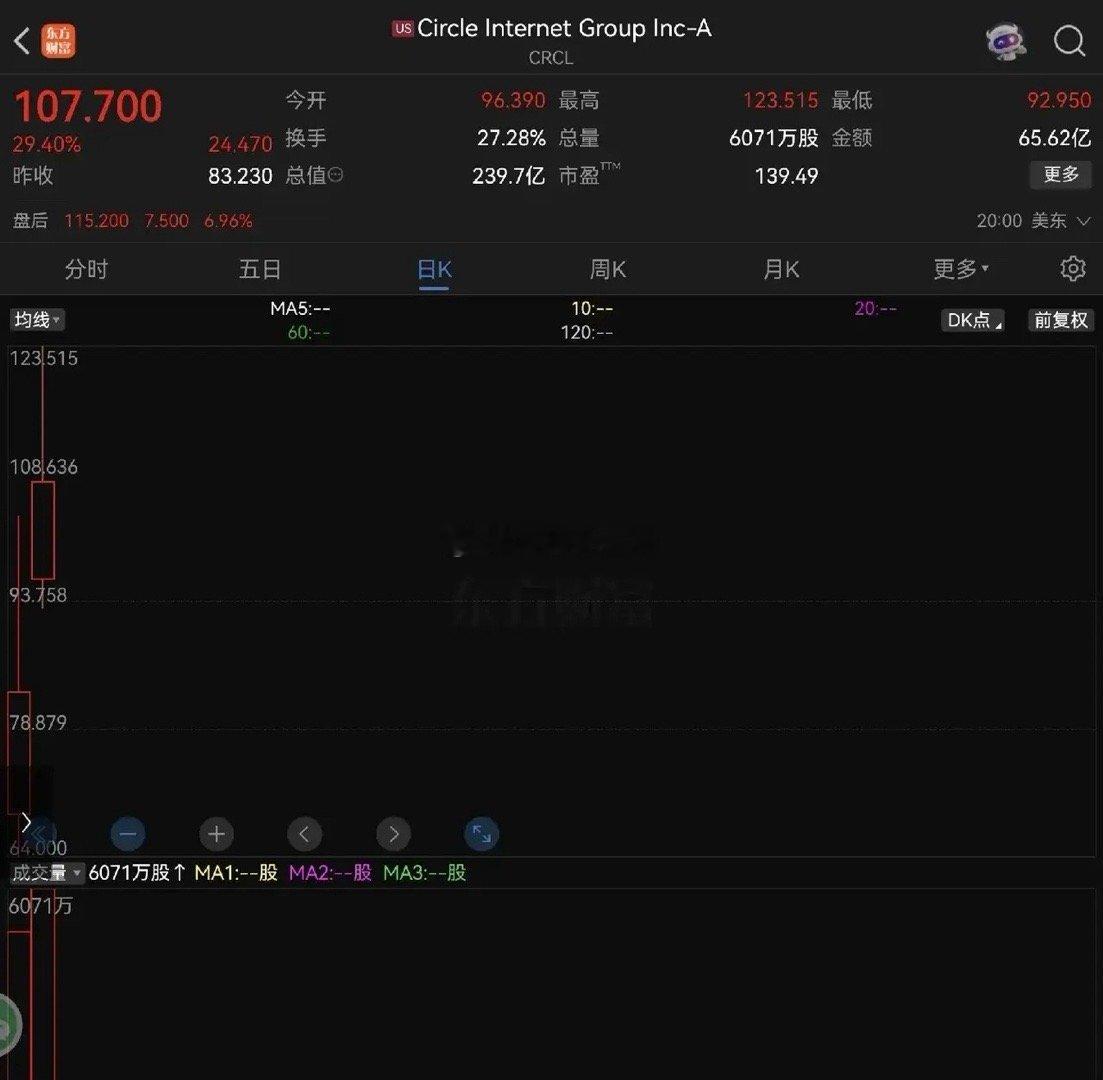
Task: Click the 盘后 change percent 6.96%
Action: click(228, 221)
